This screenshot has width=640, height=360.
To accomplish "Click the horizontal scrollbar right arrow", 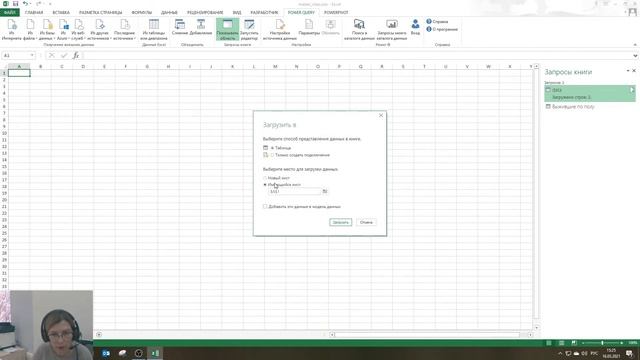I will (530, 335).
